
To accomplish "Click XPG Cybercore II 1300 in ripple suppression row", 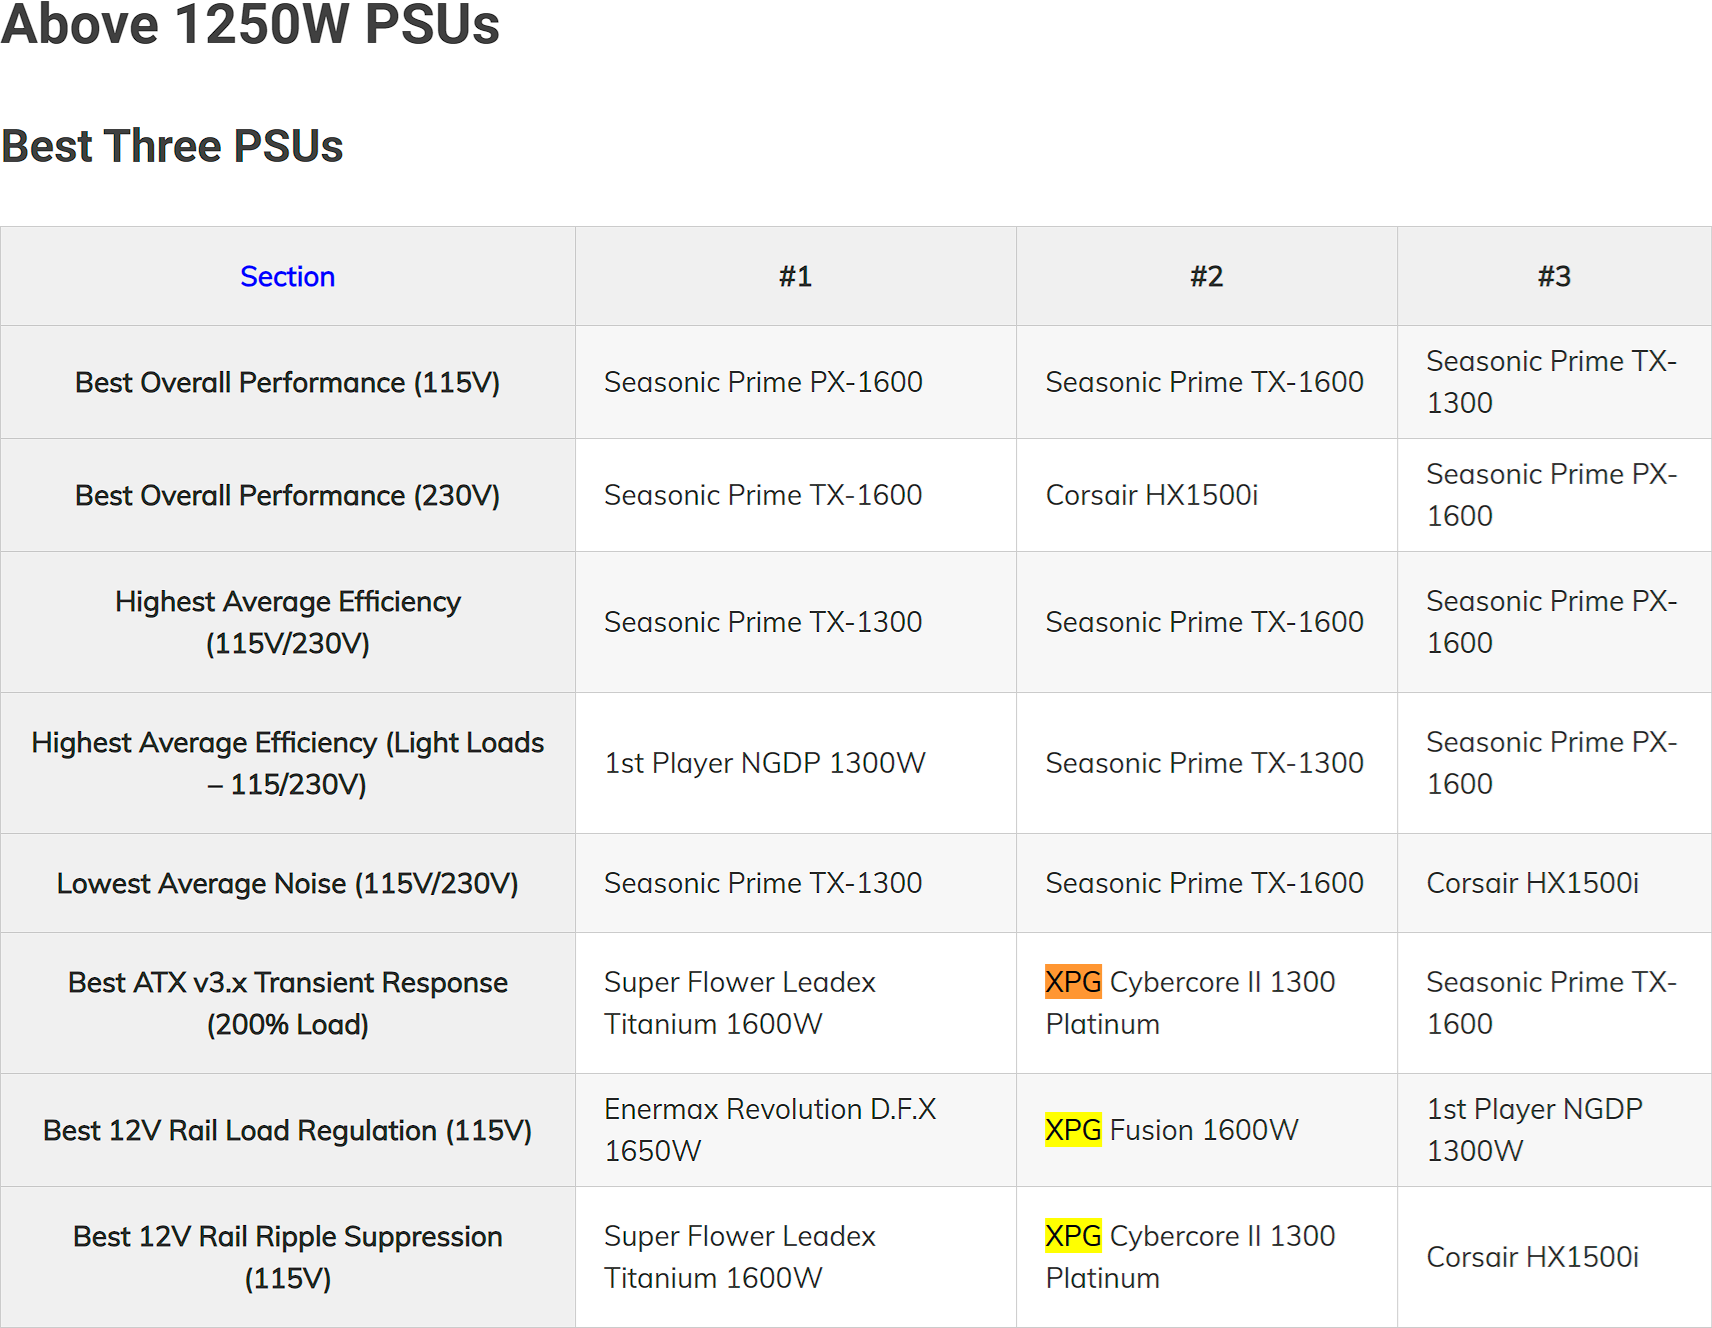I will [1190, 1258].
